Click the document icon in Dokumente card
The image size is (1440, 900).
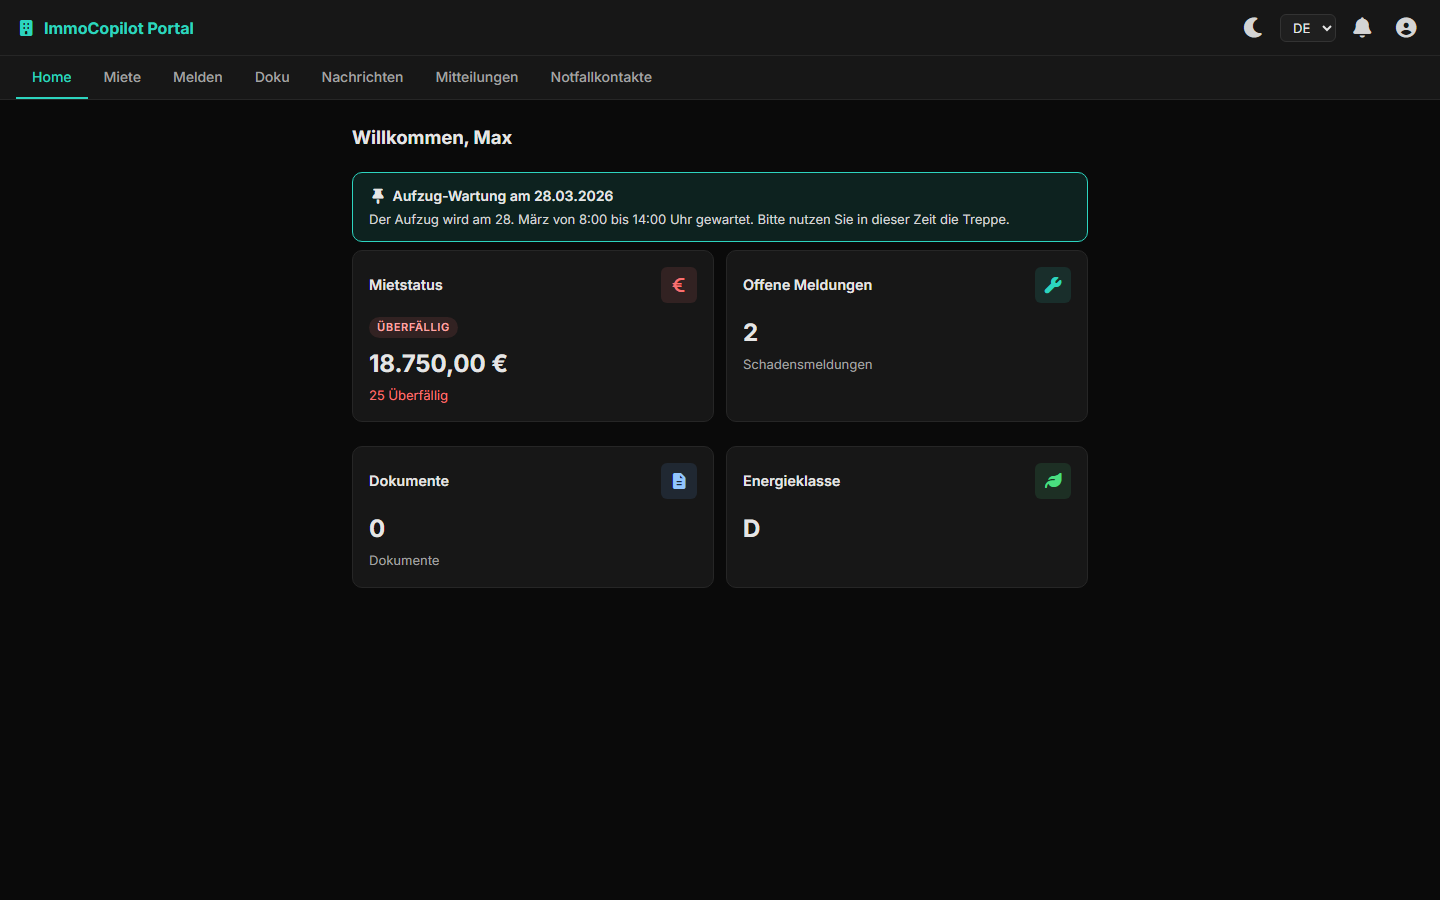point(678,481)
